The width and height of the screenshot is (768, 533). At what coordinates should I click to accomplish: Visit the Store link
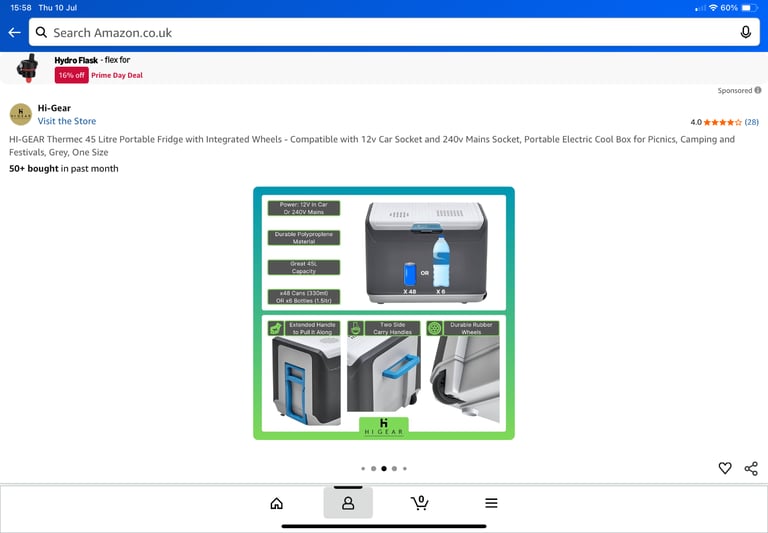coord(67,121)
